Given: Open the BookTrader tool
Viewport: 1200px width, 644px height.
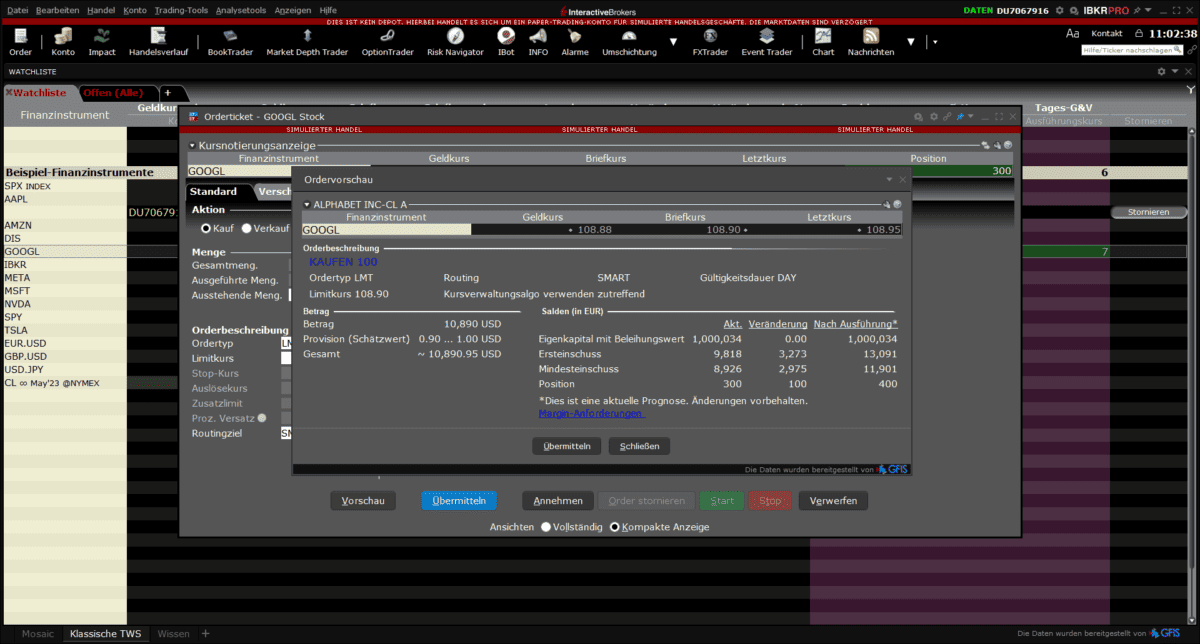Looking at the screenshot, I should [229, 45].
